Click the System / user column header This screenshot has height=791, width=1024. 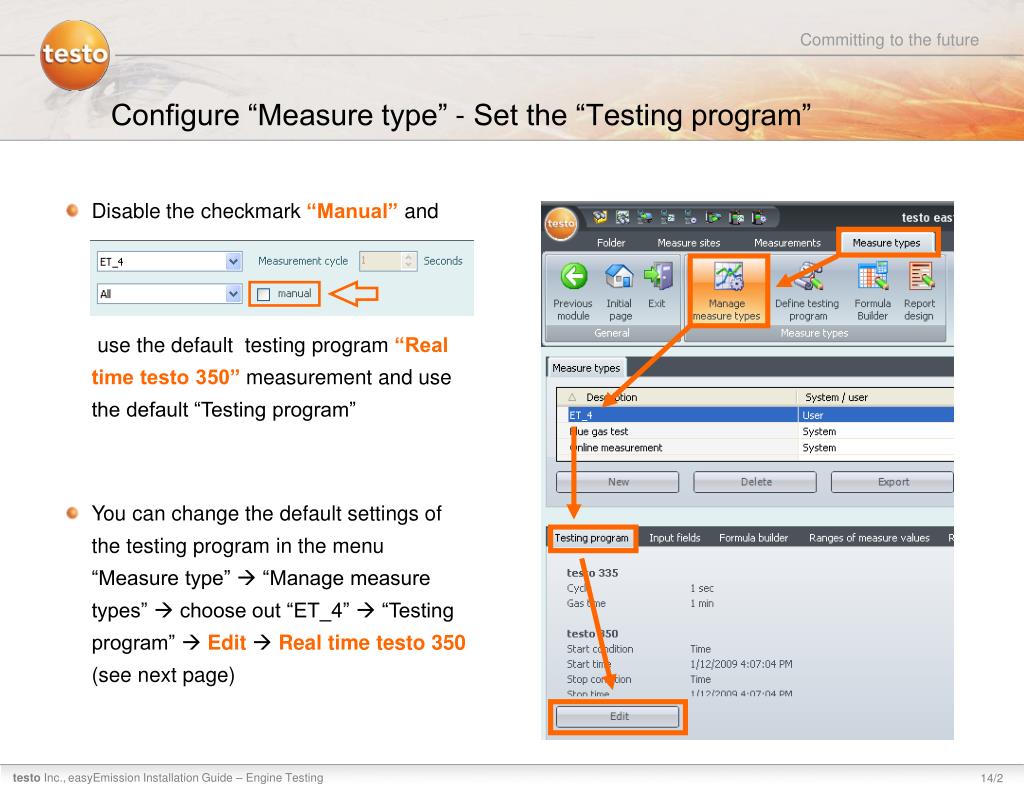[x=875, y=397]
